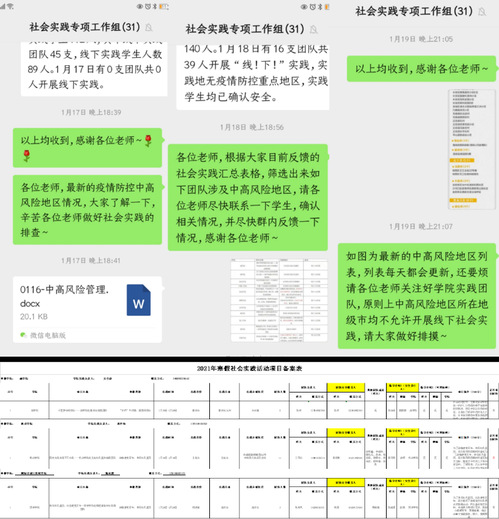Tap the green 微信电脑版 source icon
This screenshot has width=499, height=519.
pos(23,335)
